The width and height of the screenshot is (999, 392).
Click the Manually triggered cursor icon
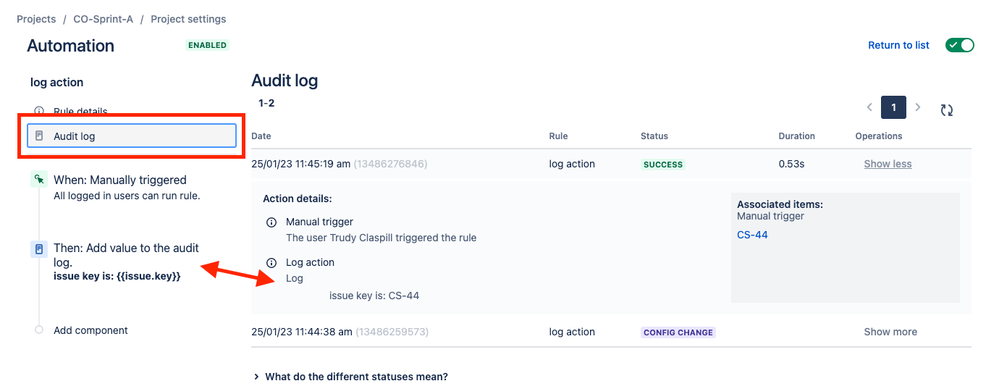tap(39, 180)
